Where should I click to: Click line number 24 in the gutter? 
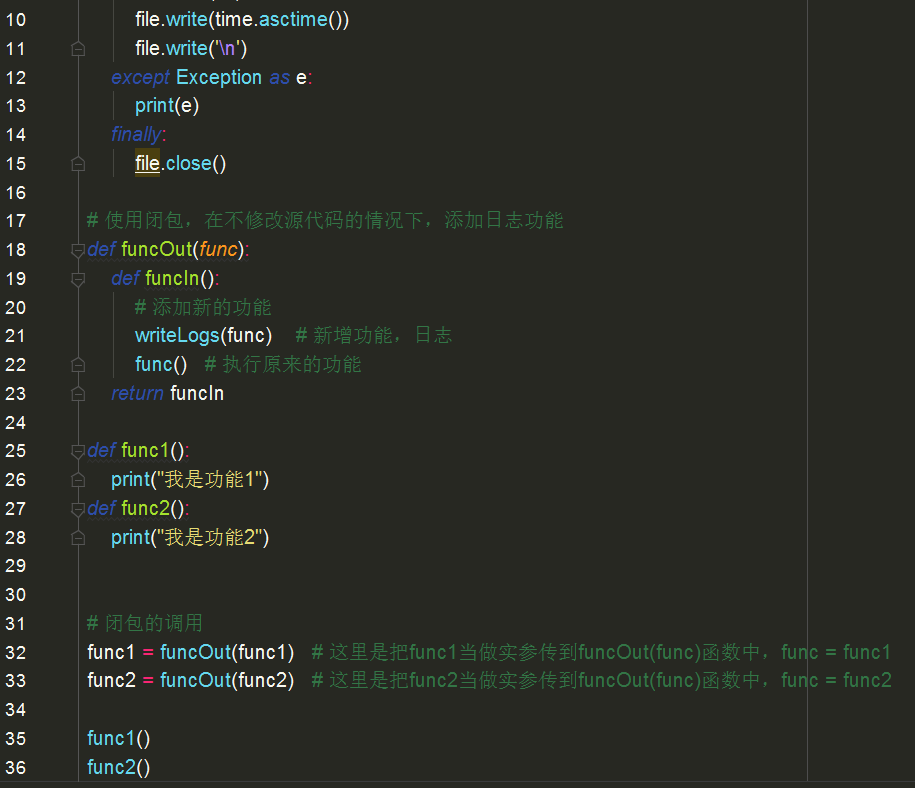pos(16,423)
